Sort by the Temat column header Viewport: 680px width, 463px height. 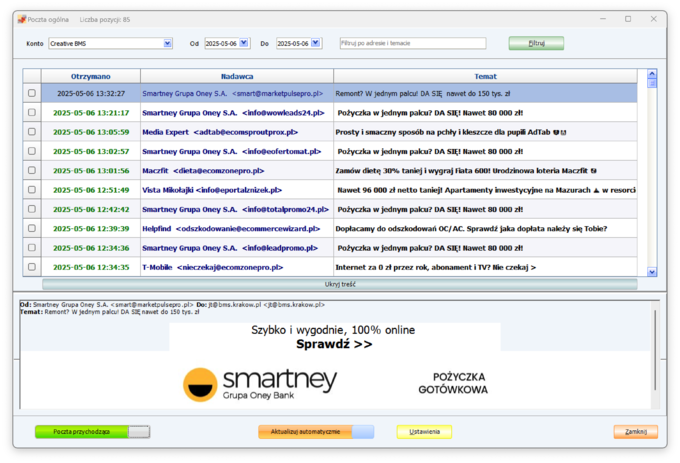click(x=485, y=76)
